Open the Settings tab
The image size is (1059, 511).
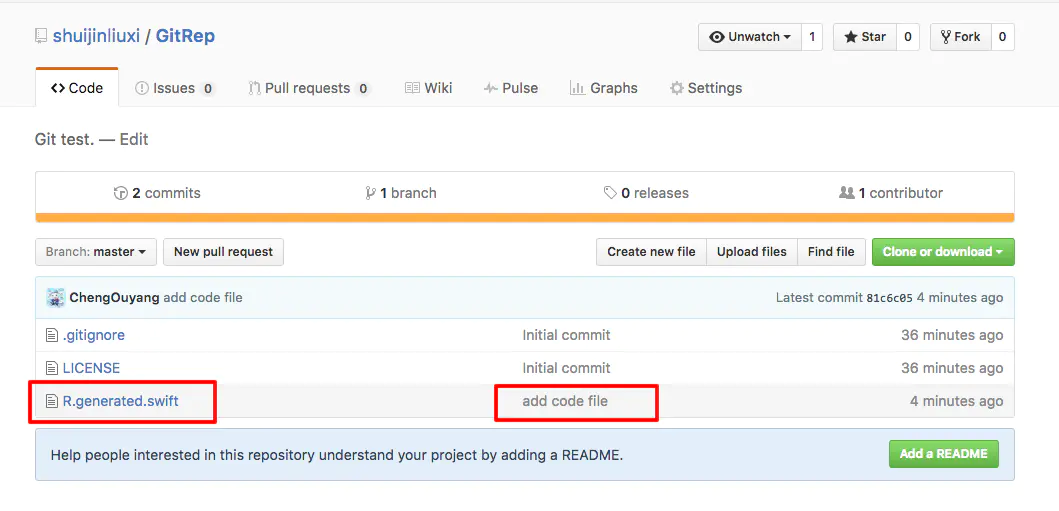[x=706, y=88]
